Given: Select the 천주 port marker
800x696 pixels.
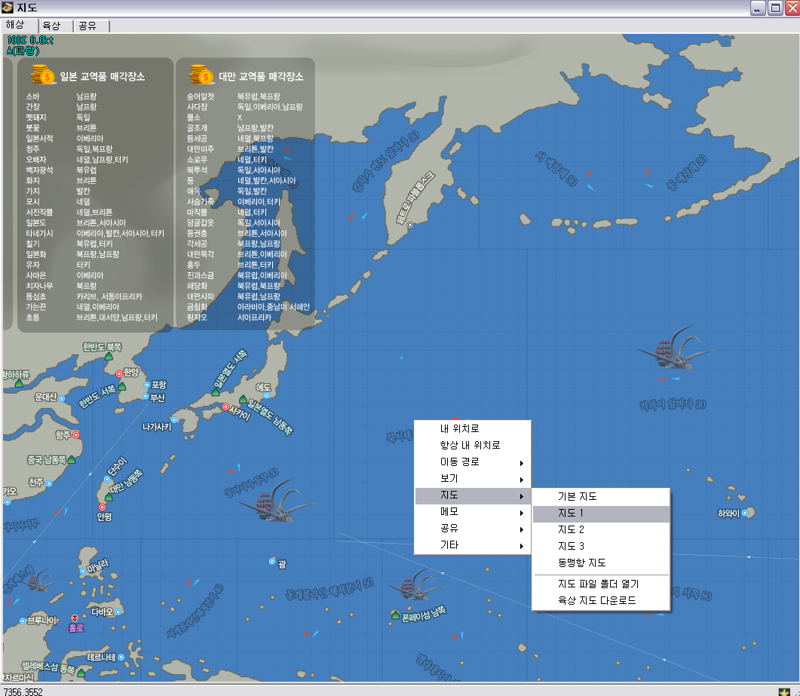Looking at the screenshot, I should click(49, 483).
